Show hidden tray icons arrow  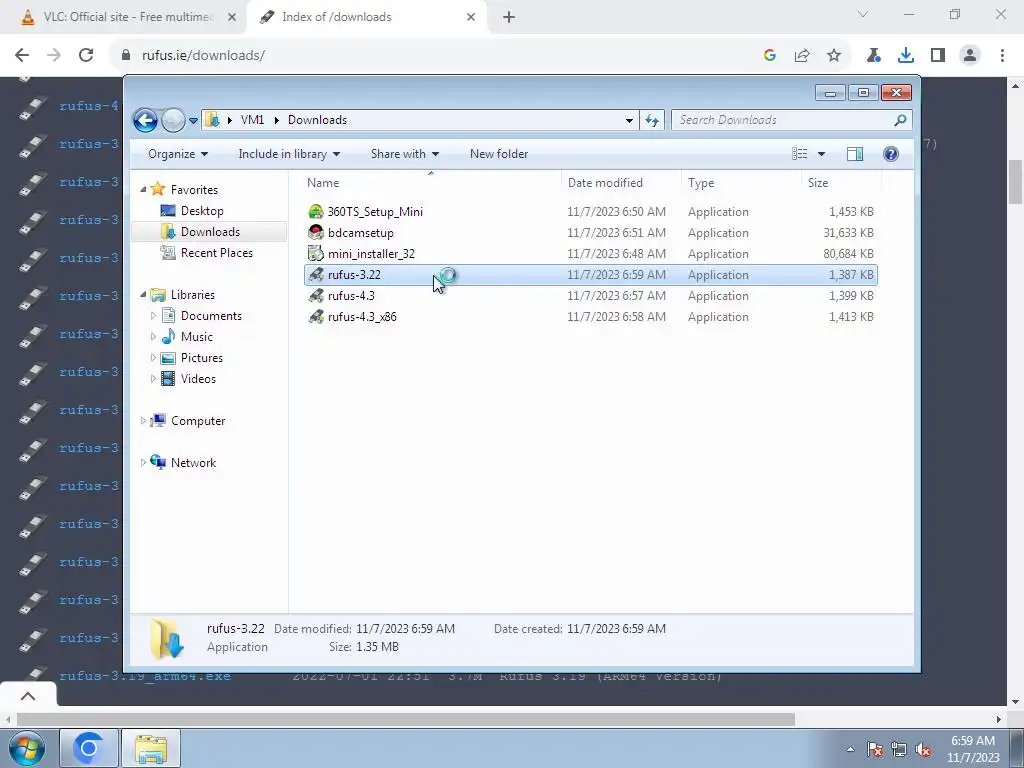[x=850, y=749]
